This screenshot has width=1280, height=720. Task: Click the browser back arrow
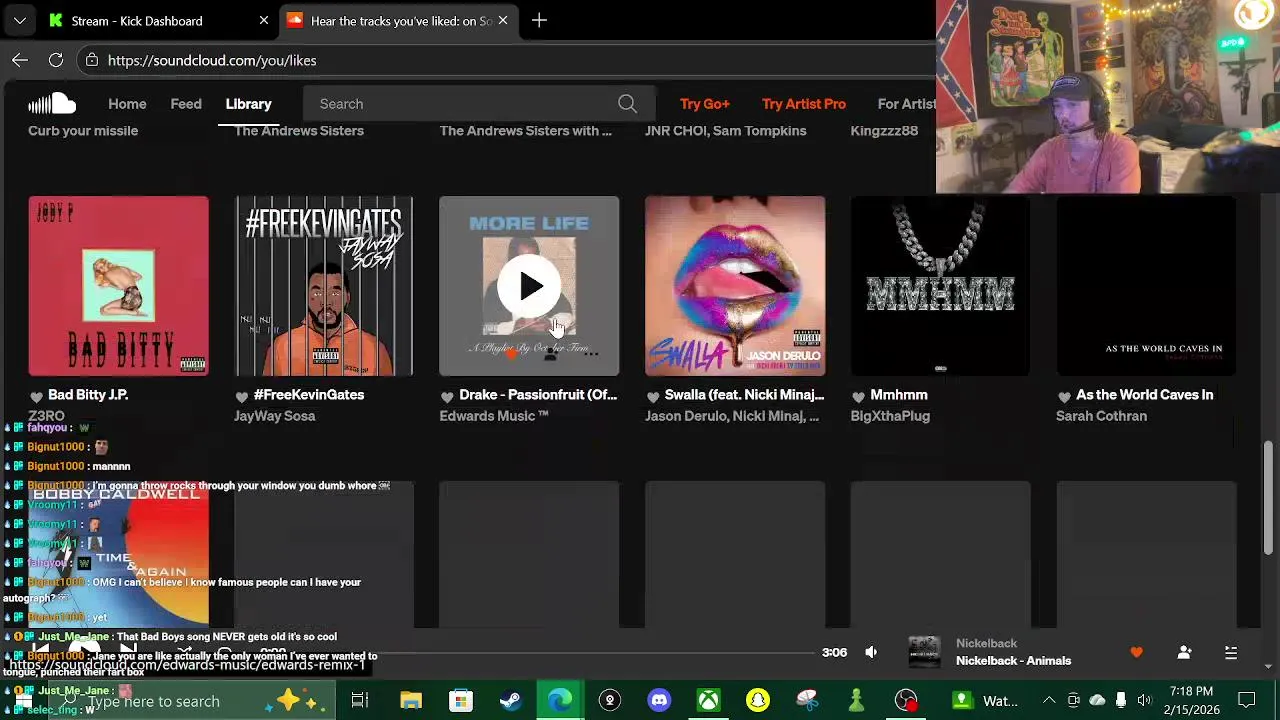20,60
